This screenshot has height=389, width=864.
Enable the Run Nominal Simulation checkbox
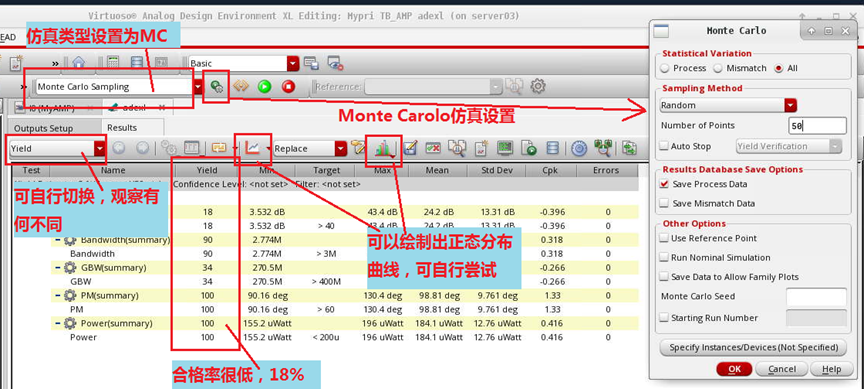664,257
